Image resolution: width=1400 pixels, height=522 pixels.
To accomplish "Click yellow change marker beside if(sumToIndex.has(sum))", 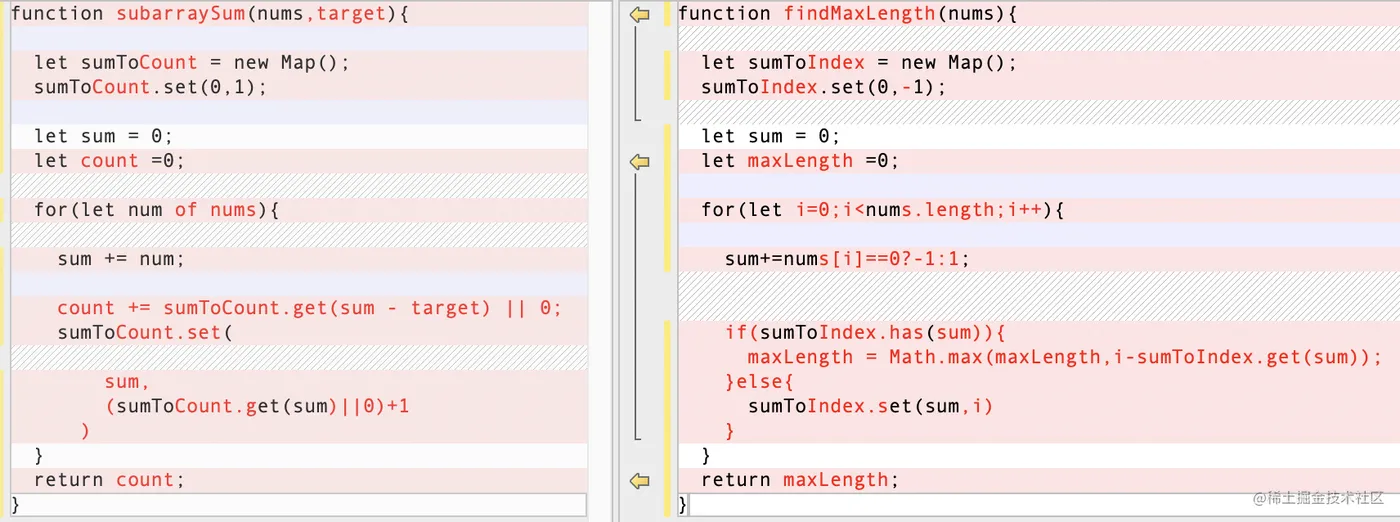I will pyautogui.click(x=667, y=333).
